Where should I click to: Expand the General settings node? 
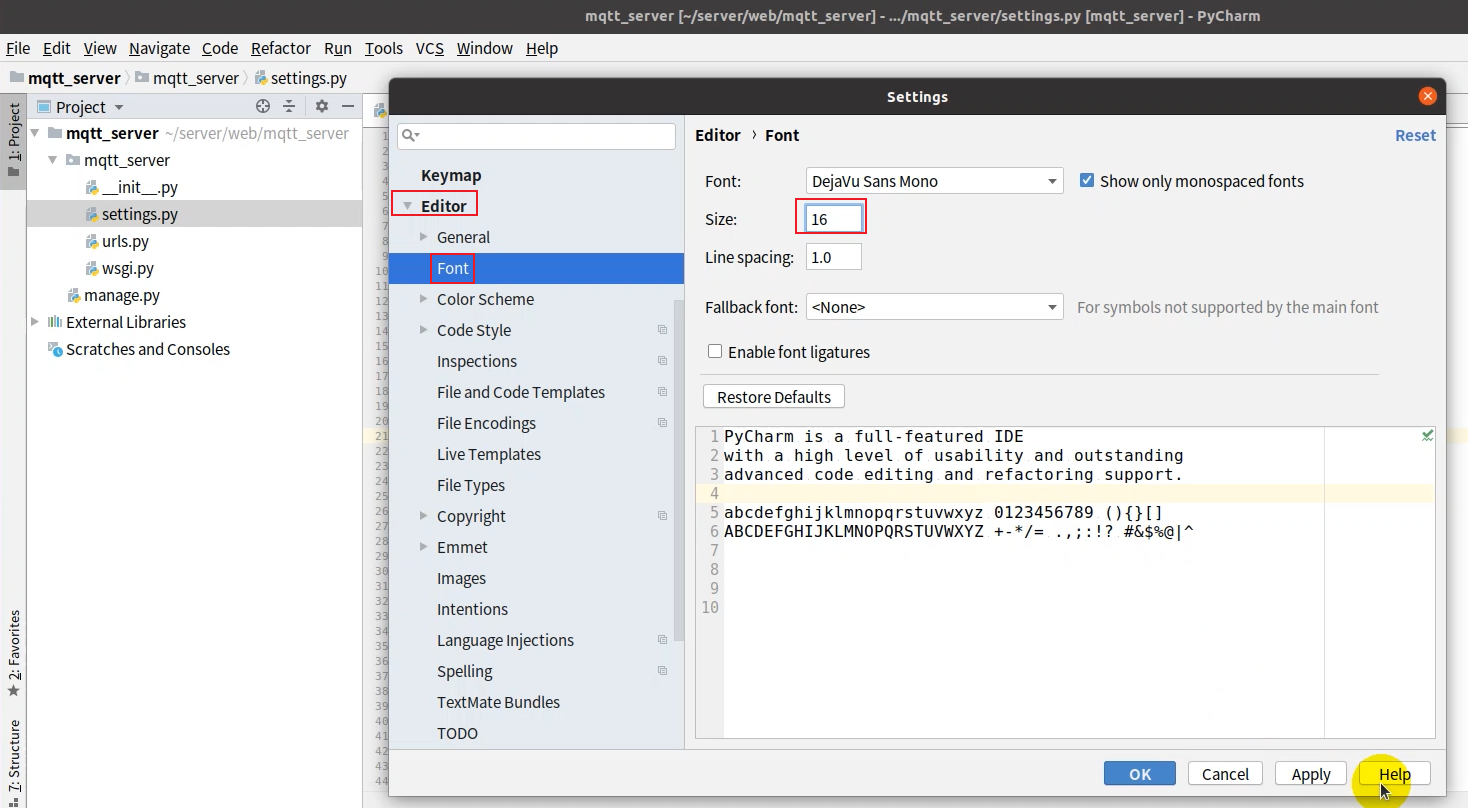[x=424, y=237]
